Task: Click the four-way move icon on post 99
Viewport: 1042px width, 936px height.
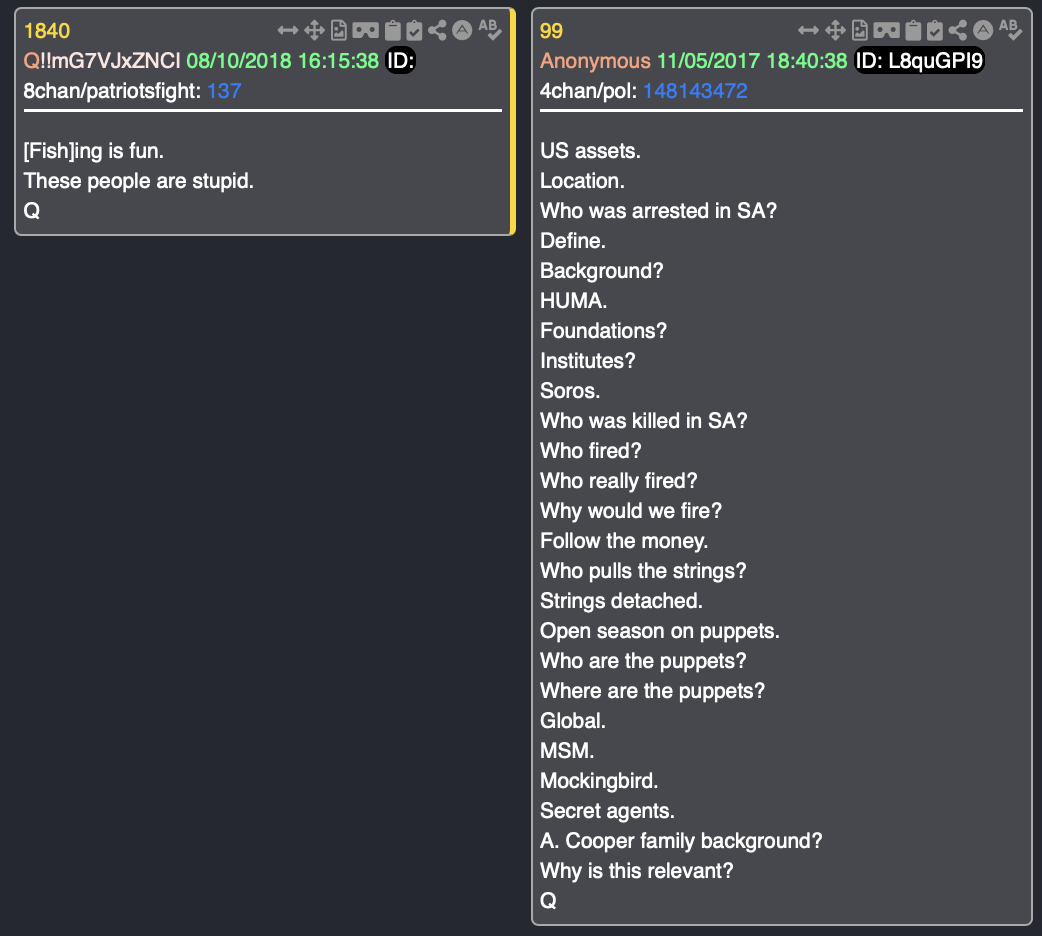Action: (x=836, y=31)
